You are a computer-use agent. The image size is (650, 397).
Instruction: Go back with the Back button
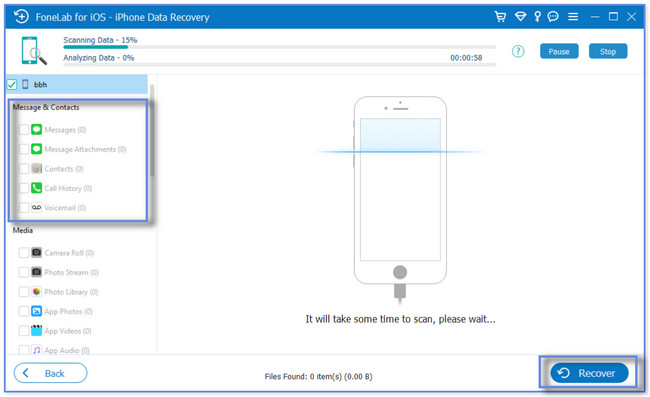51,373
